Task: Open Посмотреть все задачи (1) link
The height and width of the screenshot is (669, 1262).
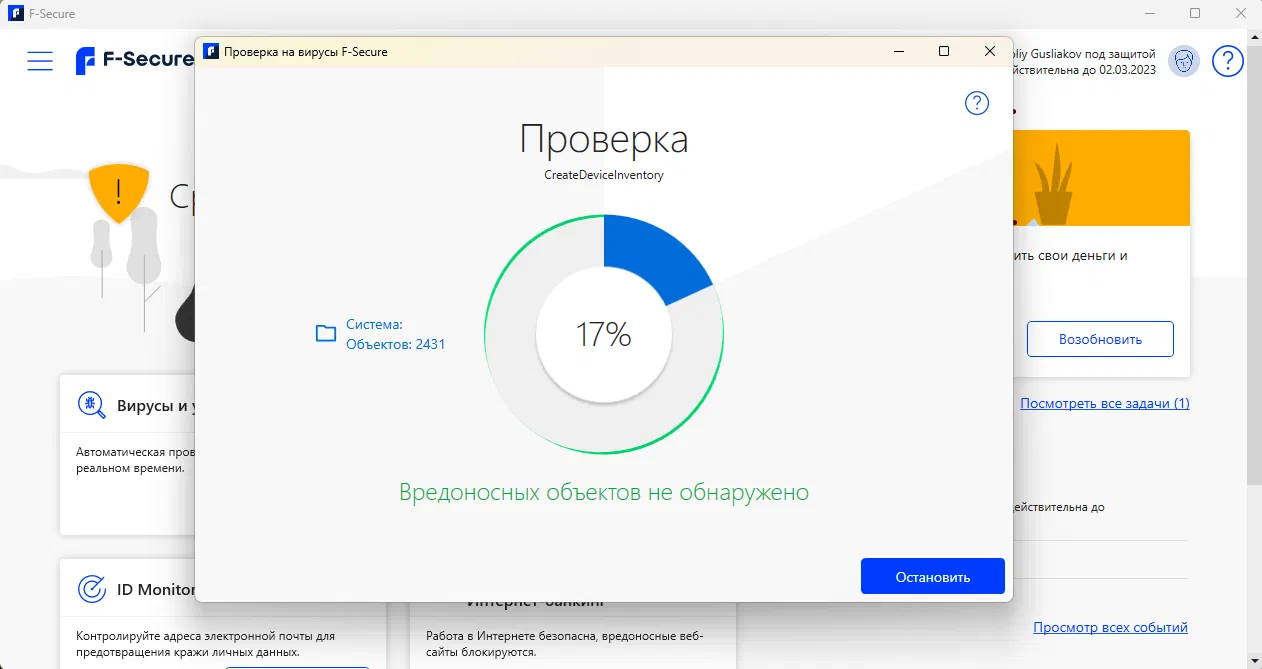Action: pos(1105,403)
